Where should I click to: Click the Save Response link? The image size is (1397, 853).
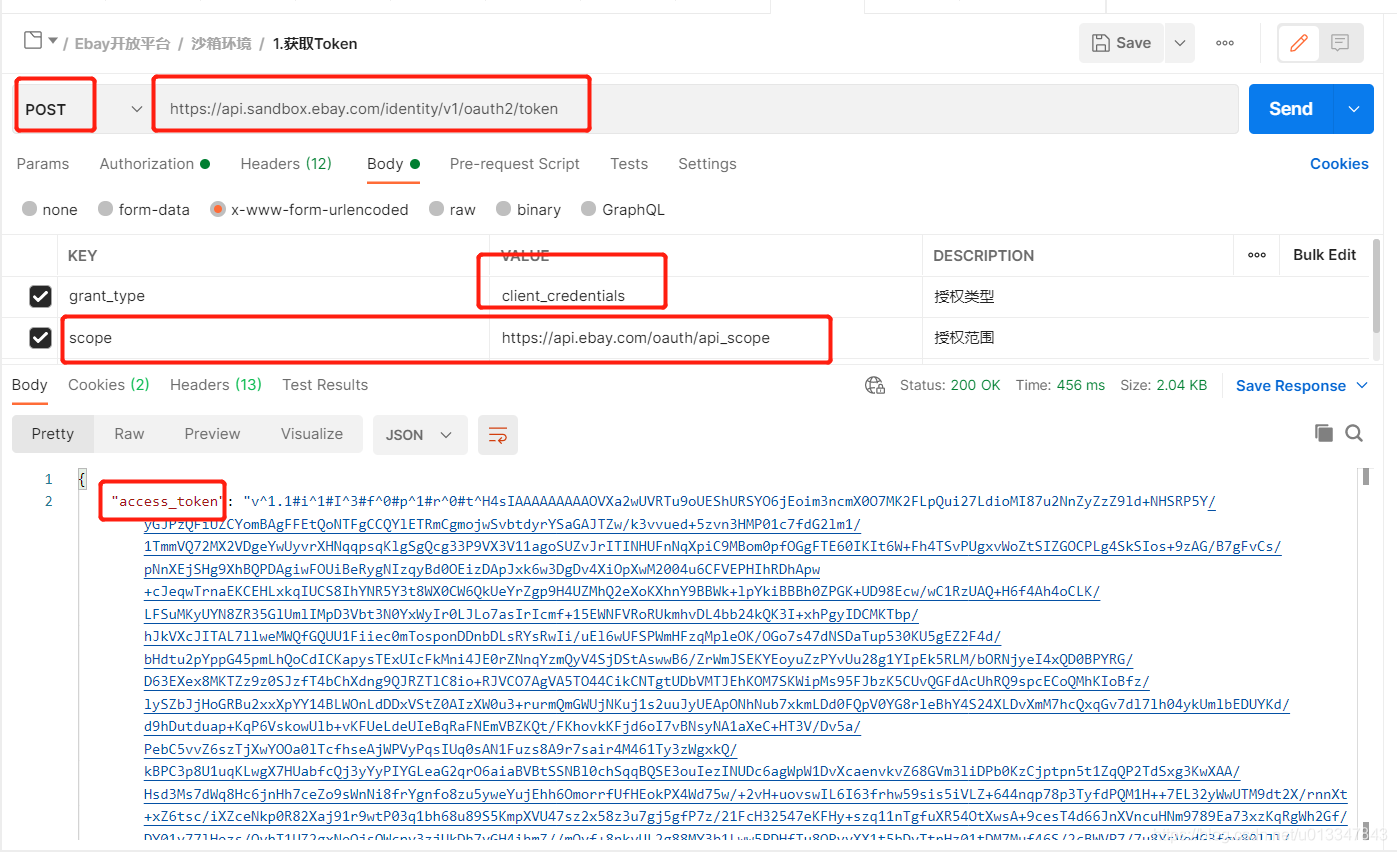[x=1291, y=386]
